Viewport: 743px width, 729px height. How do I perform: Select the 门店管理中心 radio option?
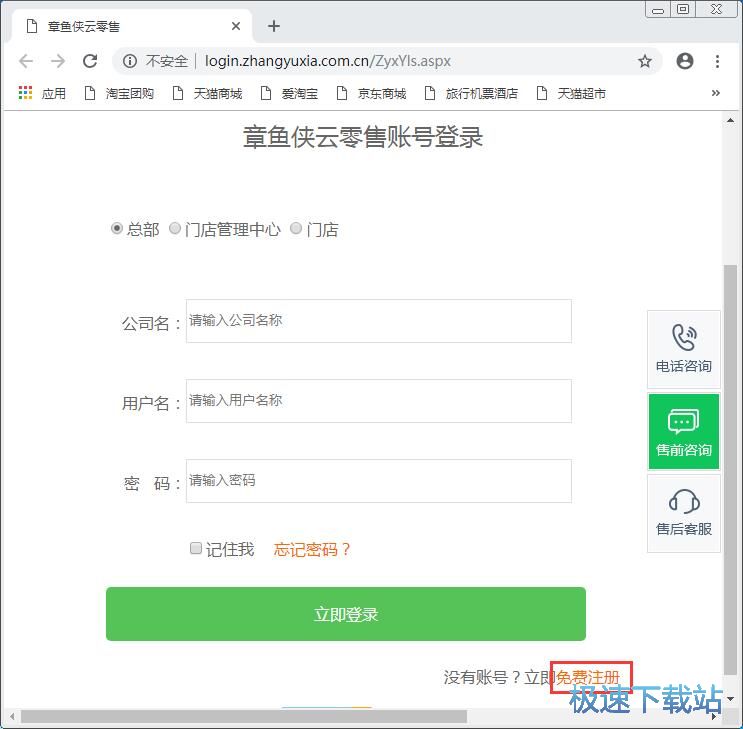tap(175, 228)
